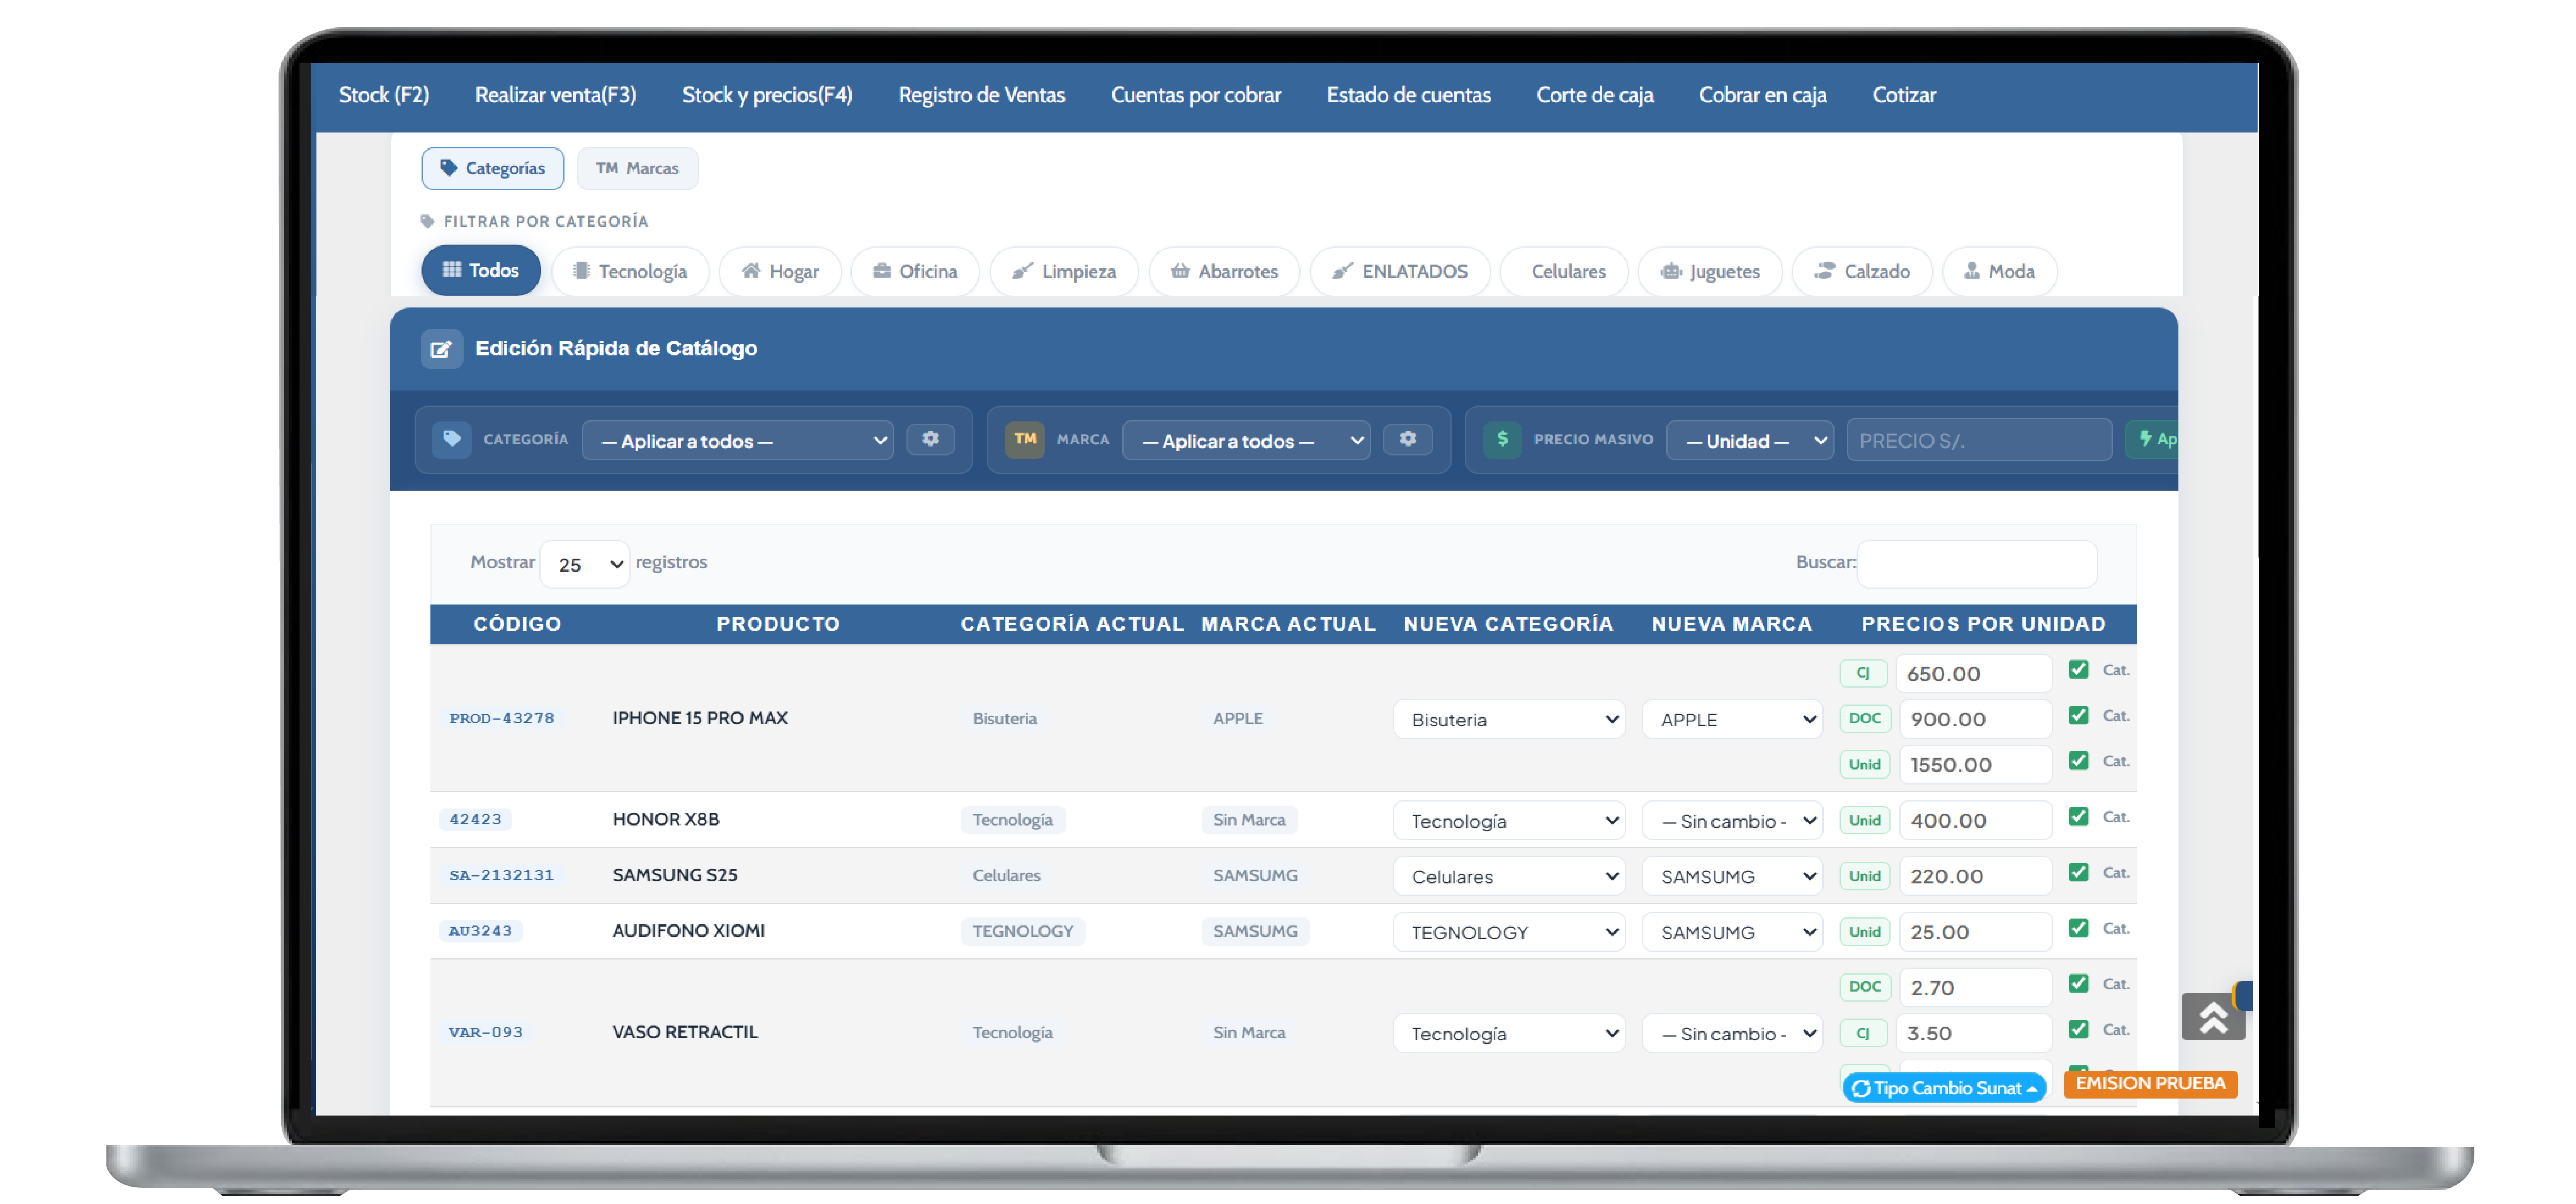Filter by Abarrotes category
The height and width of the screenshot is (1204, 2576).
point(1225,272)
